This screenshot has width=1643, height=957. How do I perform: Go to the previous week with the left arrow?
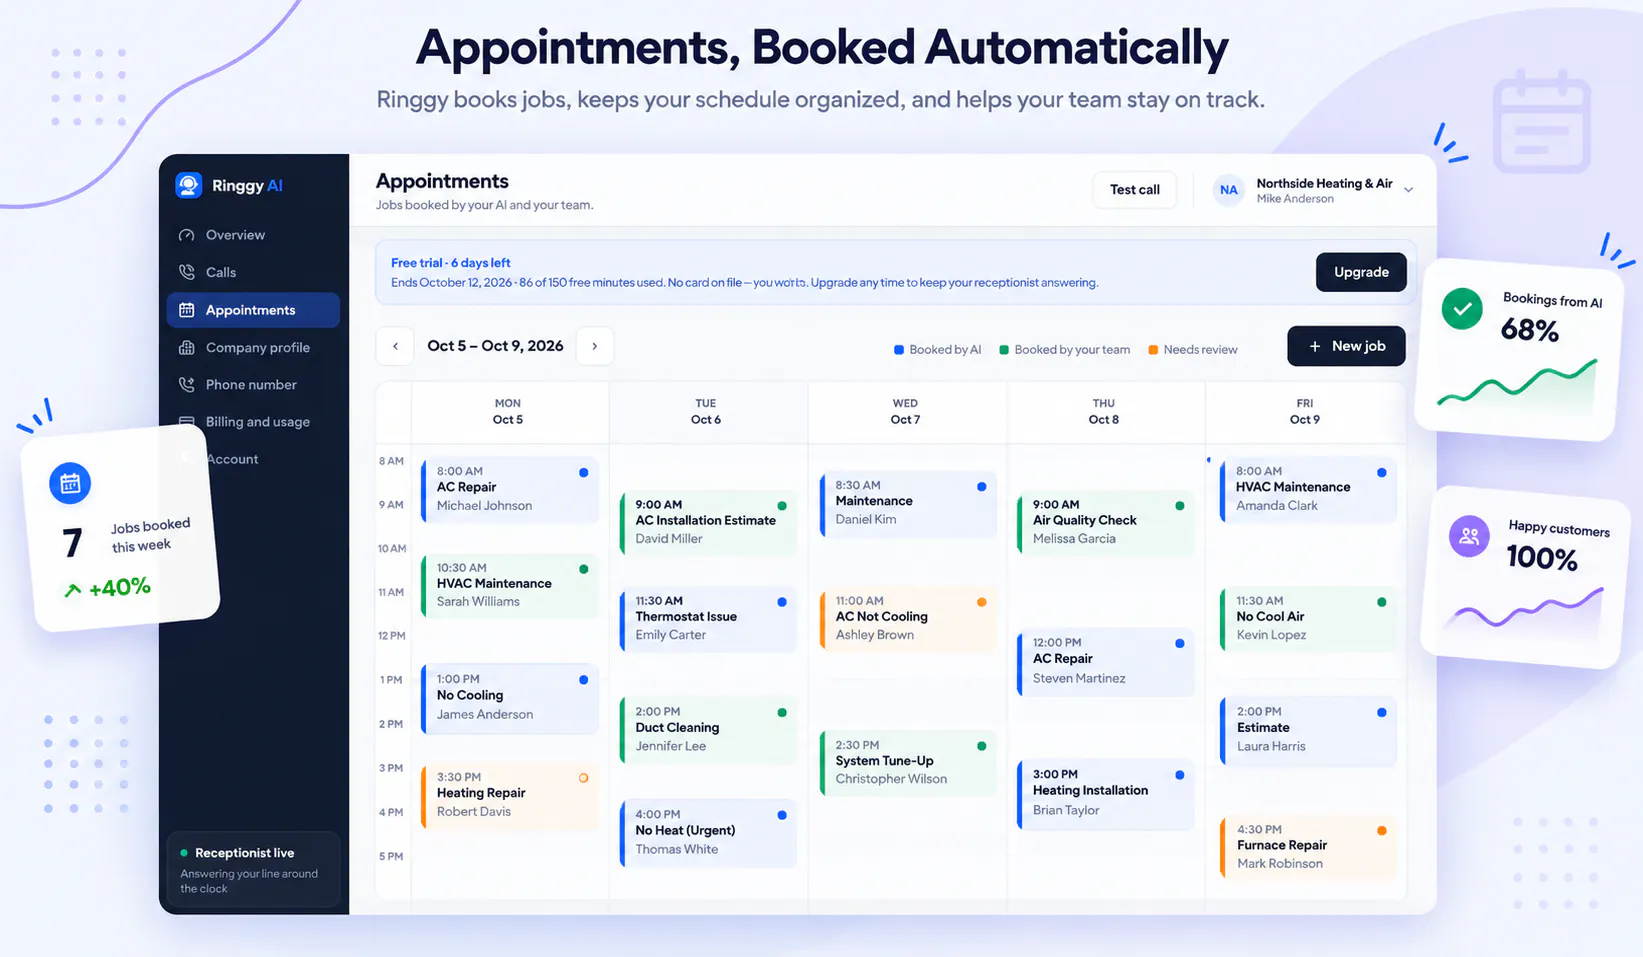(395, 346)
